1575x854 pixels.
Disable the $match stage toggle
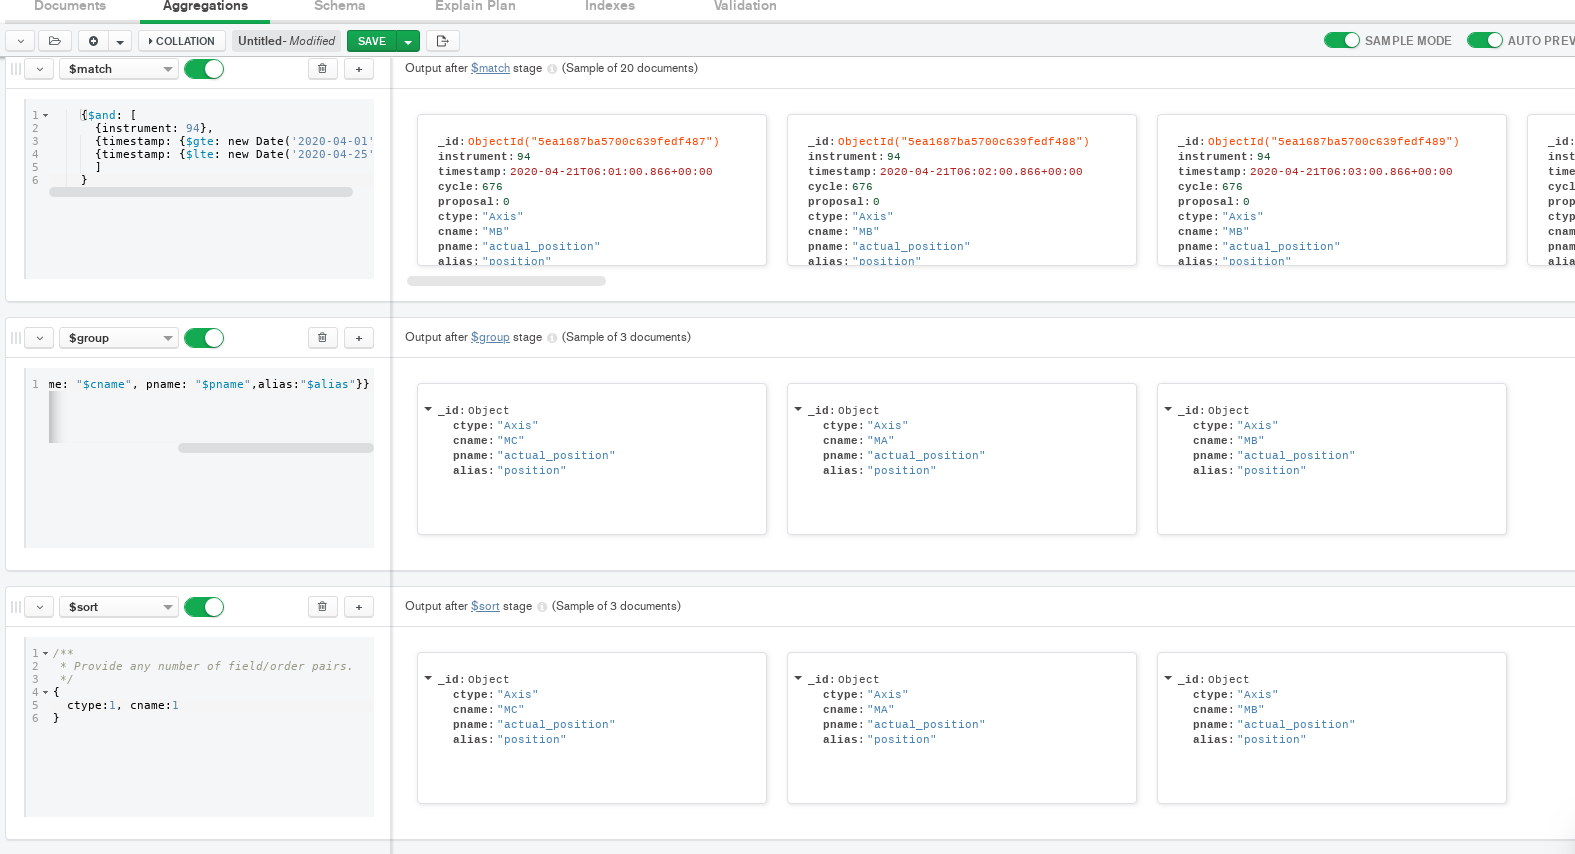click(204, 69)
